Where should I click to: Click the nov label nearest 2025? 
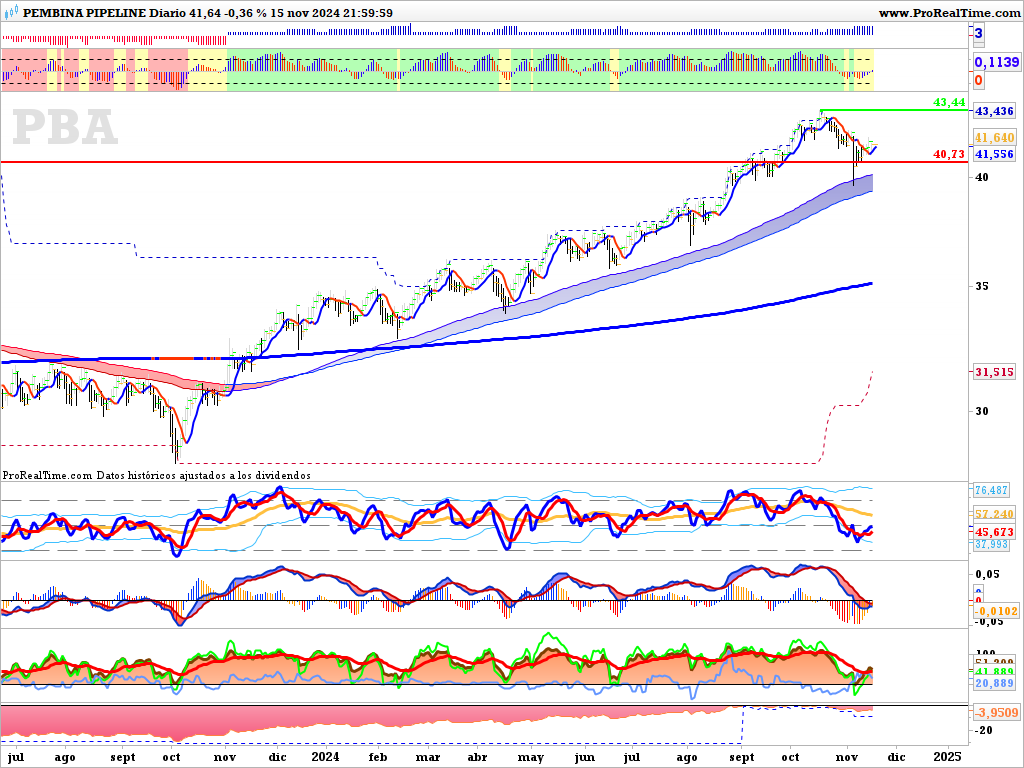coord(846,757)
